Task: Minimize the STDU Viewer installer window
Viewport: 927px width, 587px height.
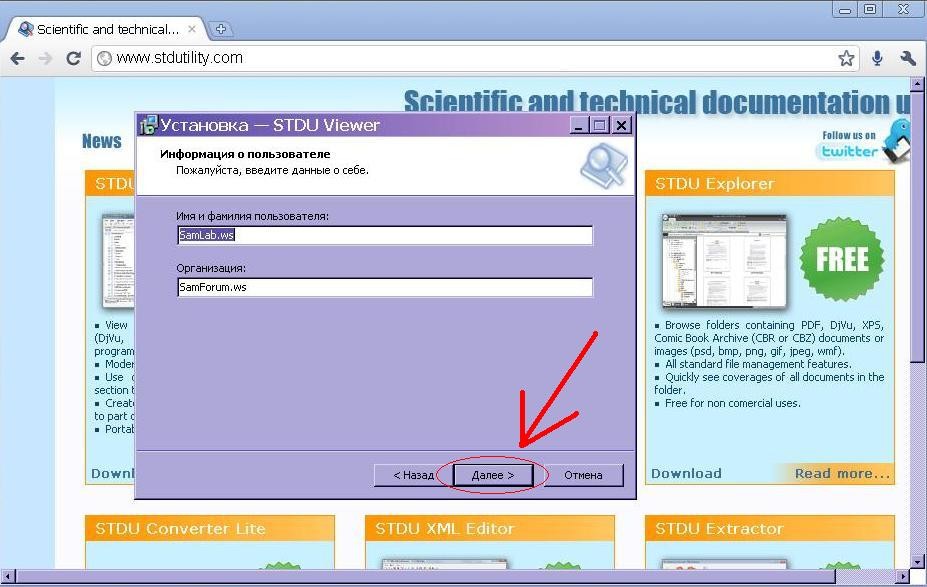Action: [579, 125]
